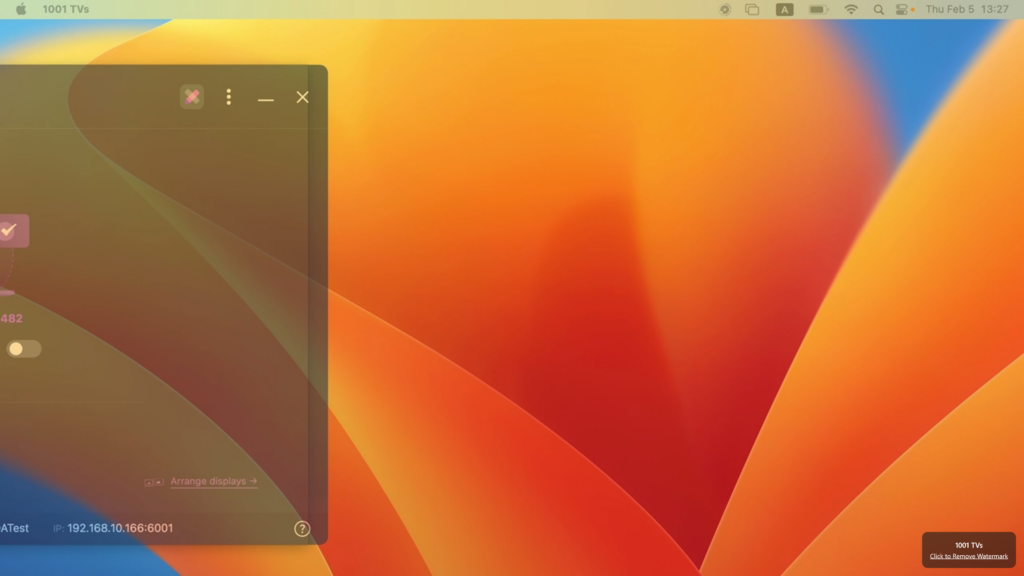
Task: Toggle the checked display selection box
Action: (9, 230)
